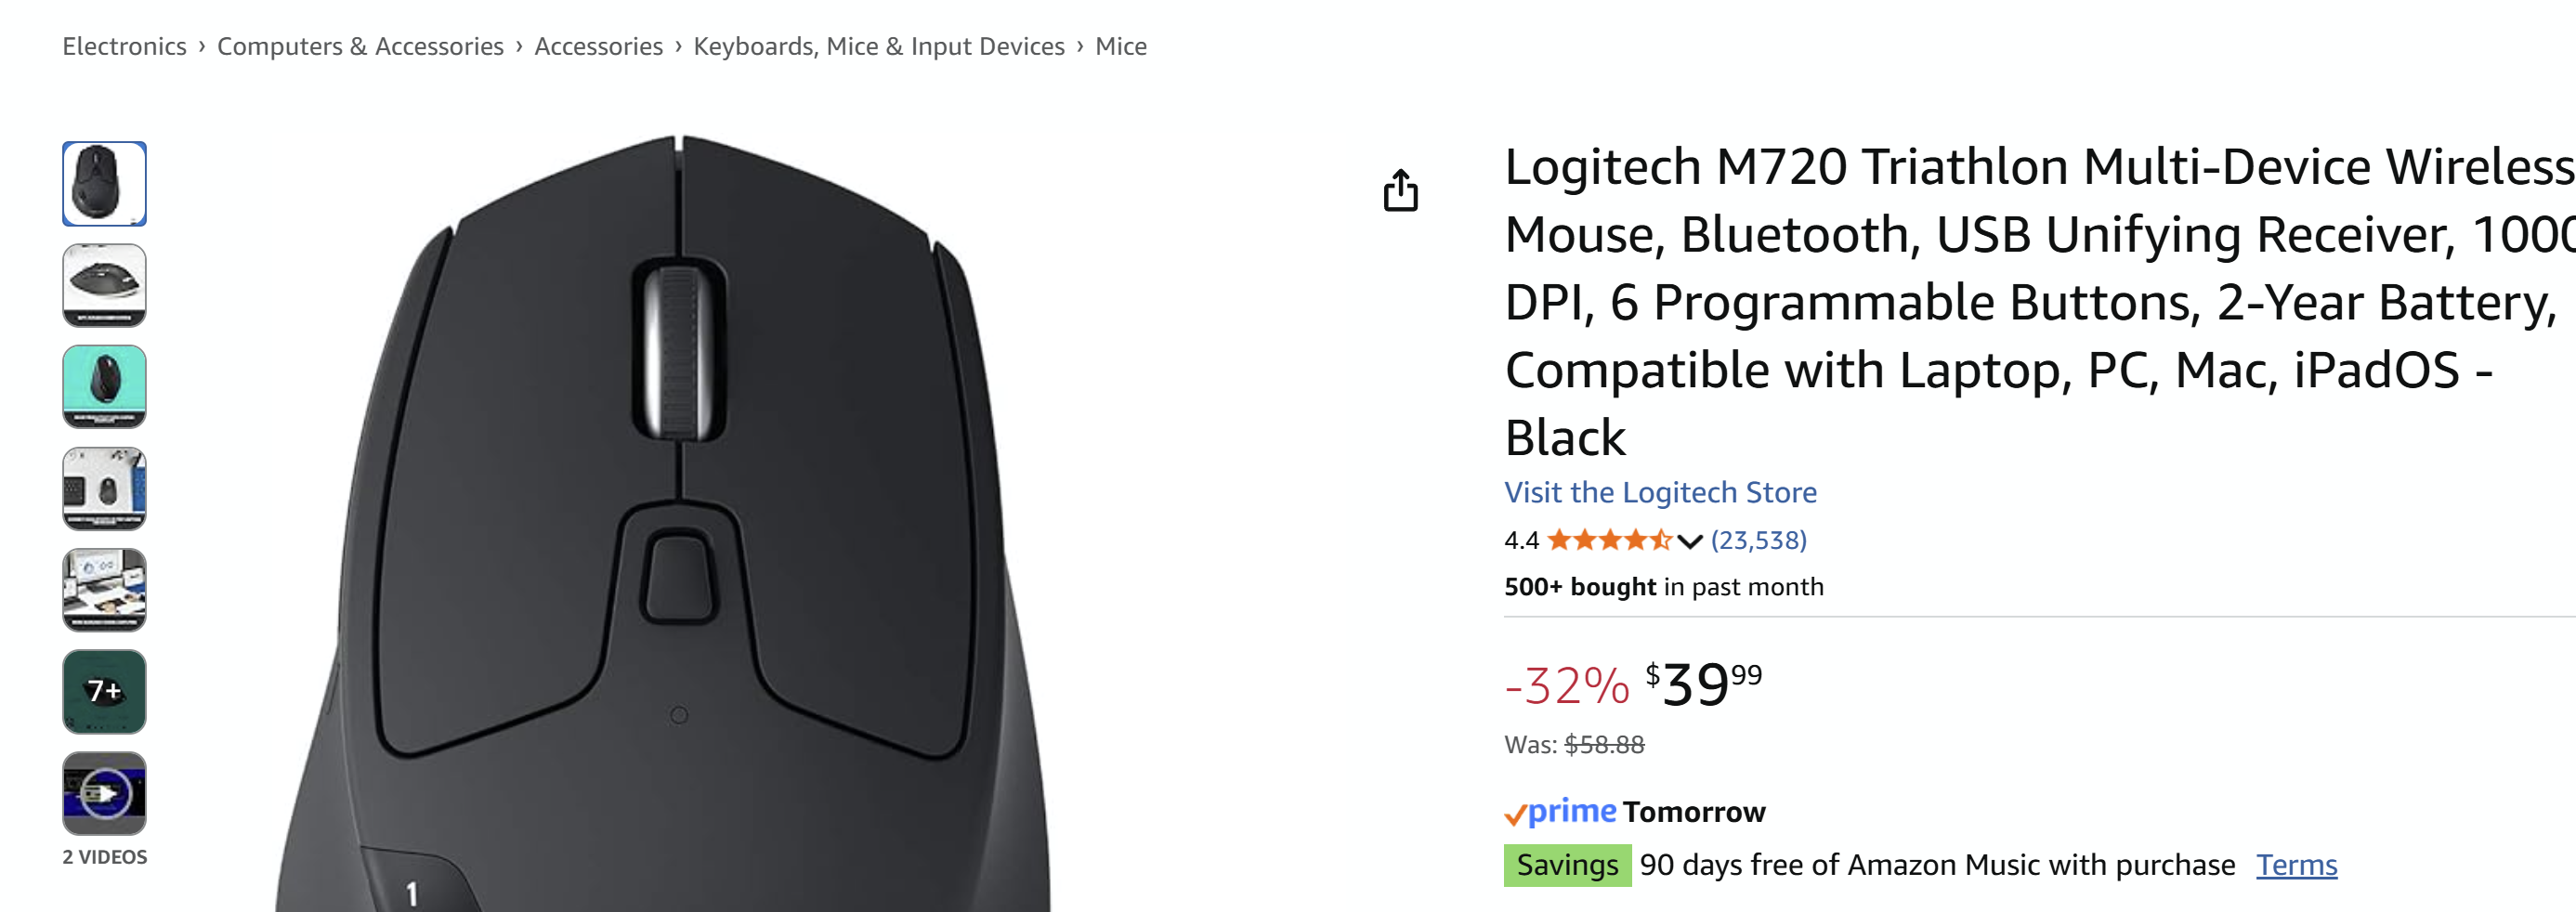
Task: Open the thumbnail showing the desk setup
Action: pos(104,590)
